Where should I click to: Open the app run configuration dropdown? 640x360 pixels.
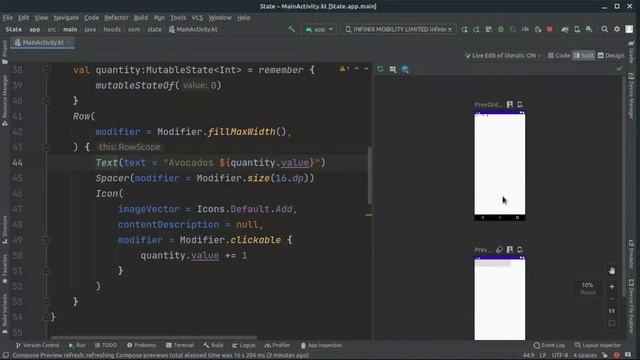319,29
